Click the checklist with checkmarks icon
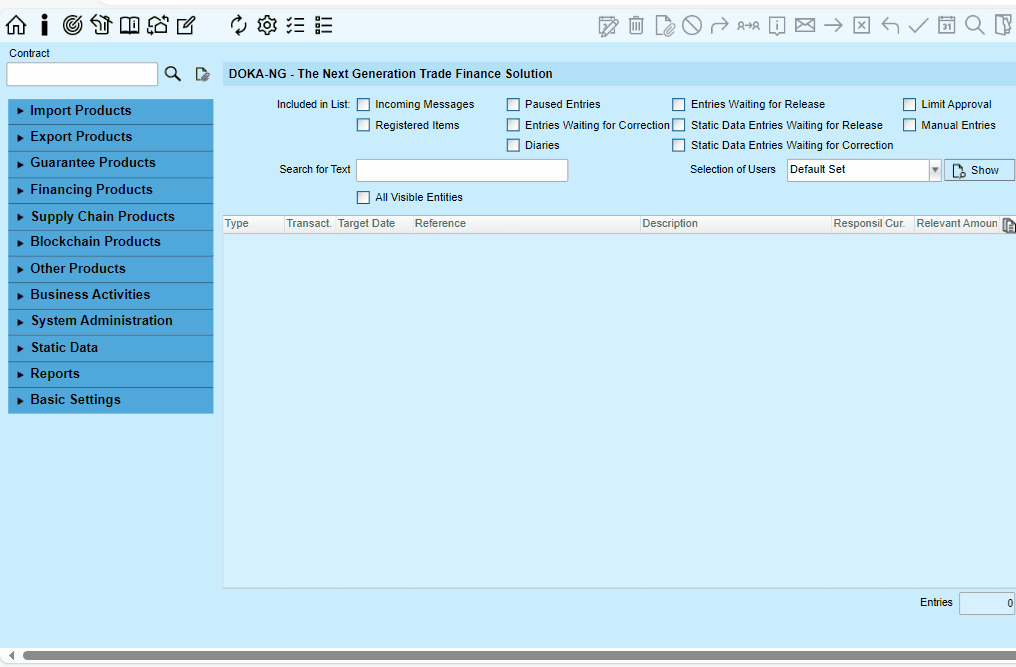Viewport: 1016px width, 667px height. 295,25
